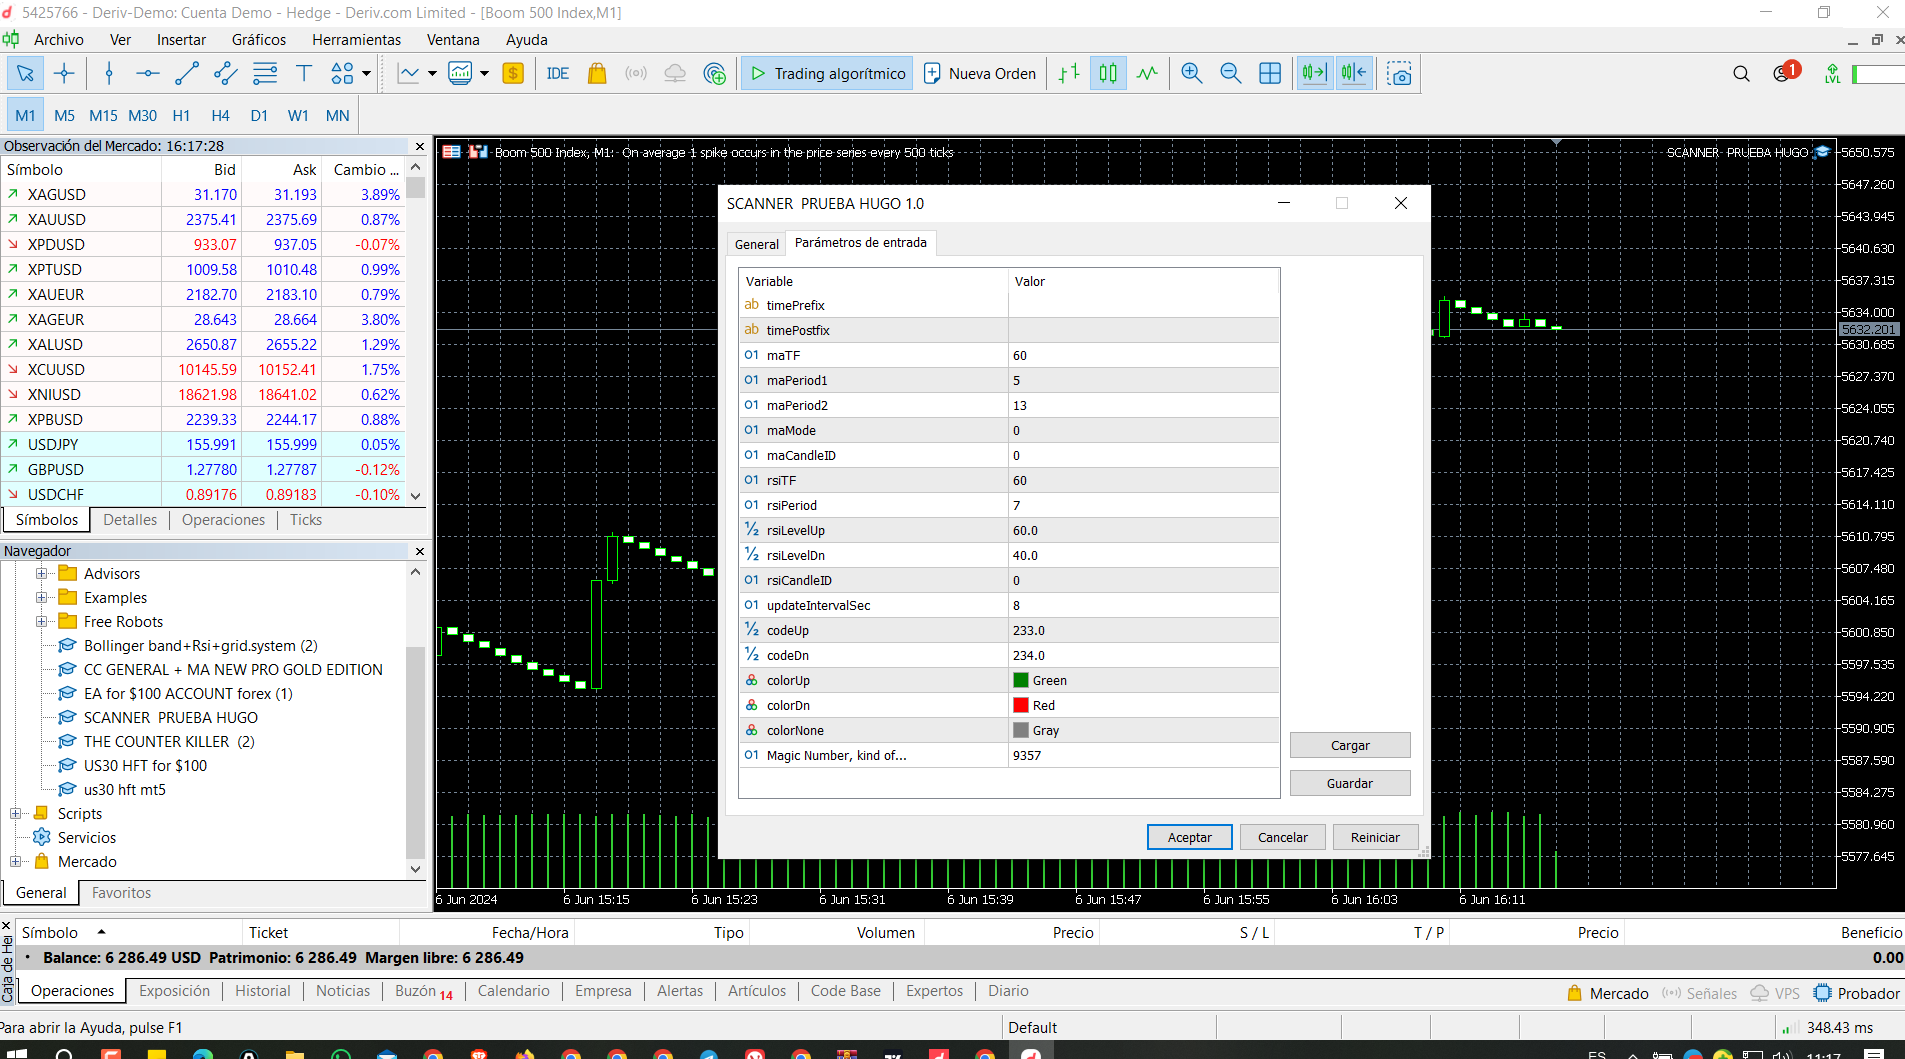The height and width of the screenshot is (1059, 1905).
Task: Select the maPeriod1 value field
Action: tap(1144, 380)
